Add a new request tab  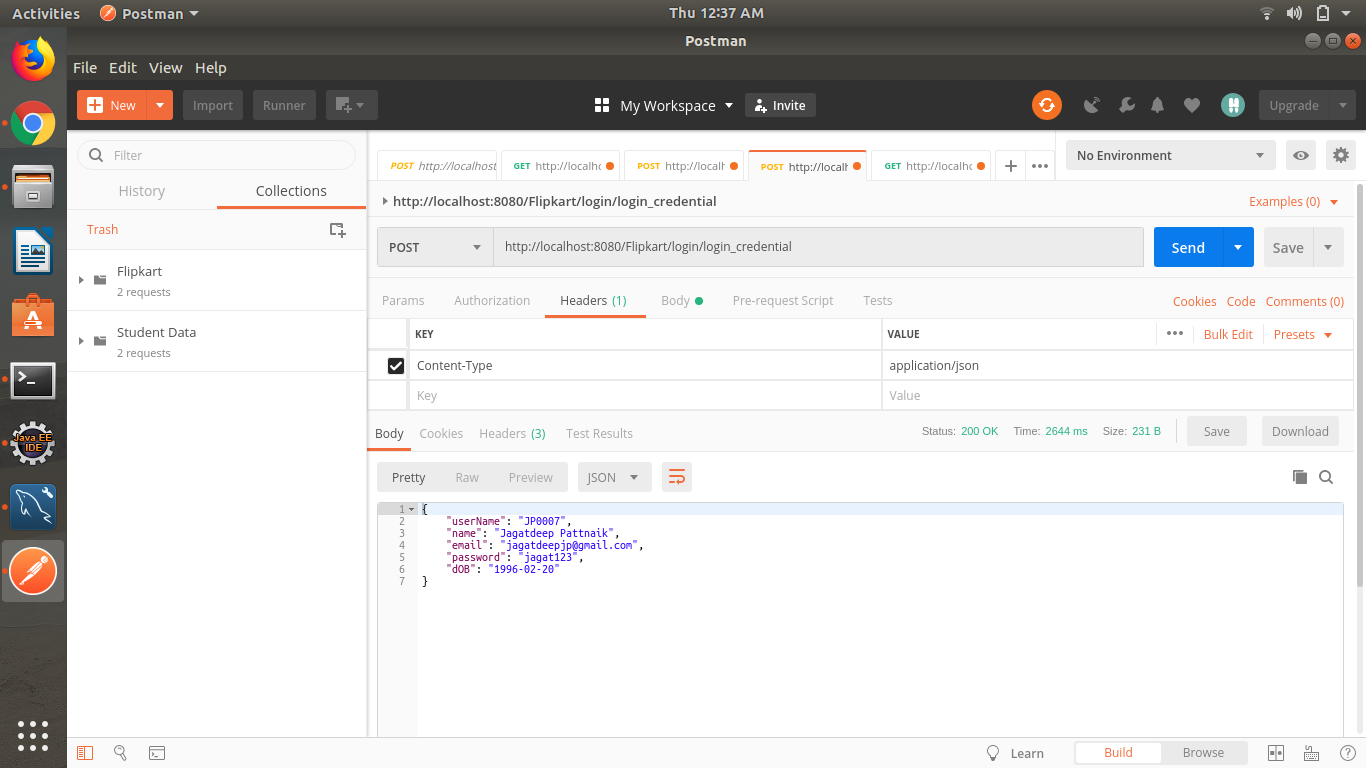[x=1011, y=166]
